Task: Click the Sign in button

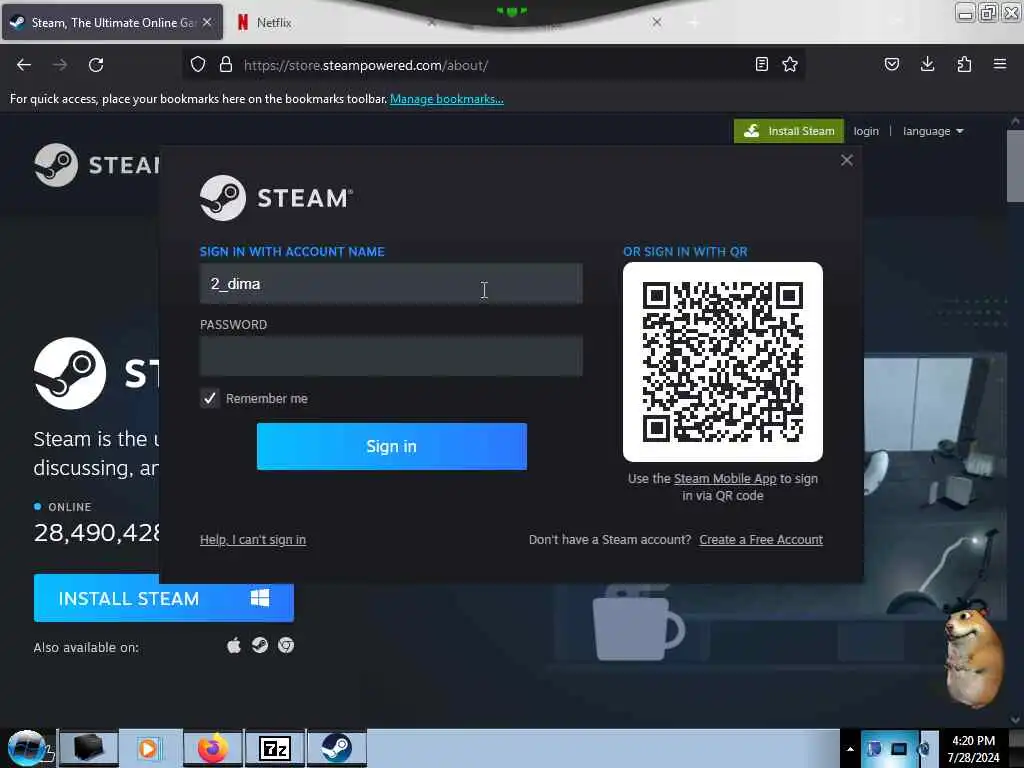Action: 392,447
